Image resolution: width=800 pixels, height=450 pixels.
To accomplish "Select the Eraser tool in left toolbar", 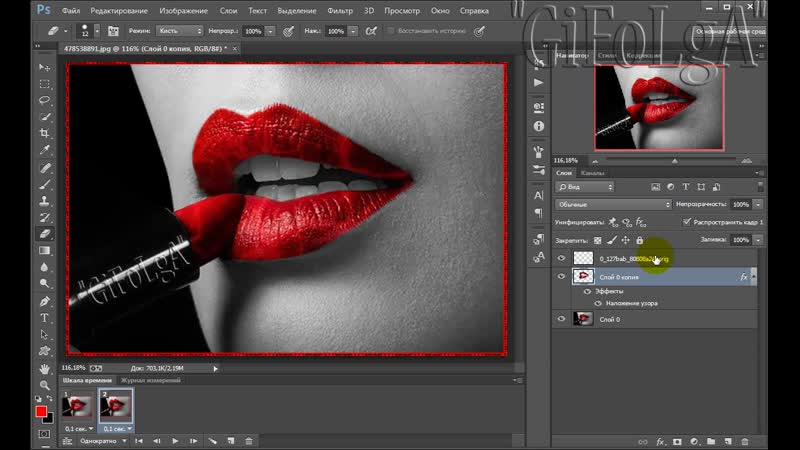I will (x=44, y=233).
